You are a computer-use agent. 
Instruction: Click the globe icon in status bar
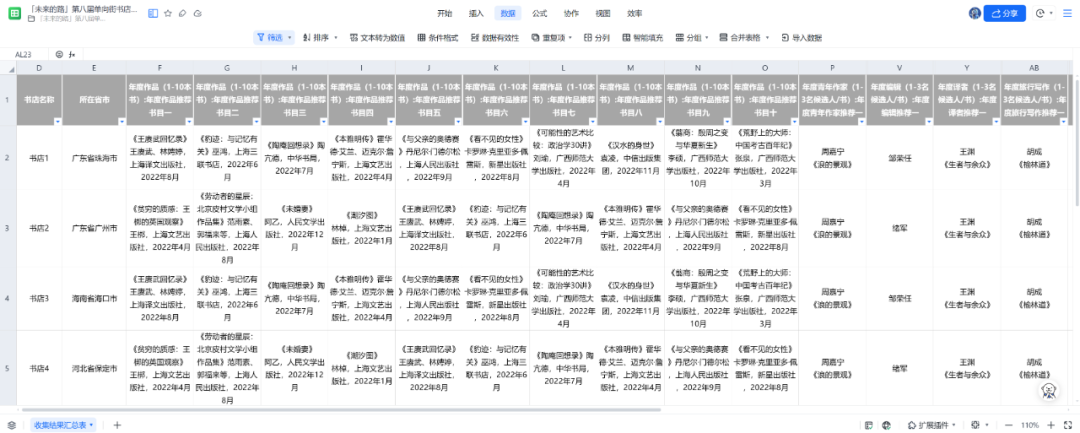(886, 425)
